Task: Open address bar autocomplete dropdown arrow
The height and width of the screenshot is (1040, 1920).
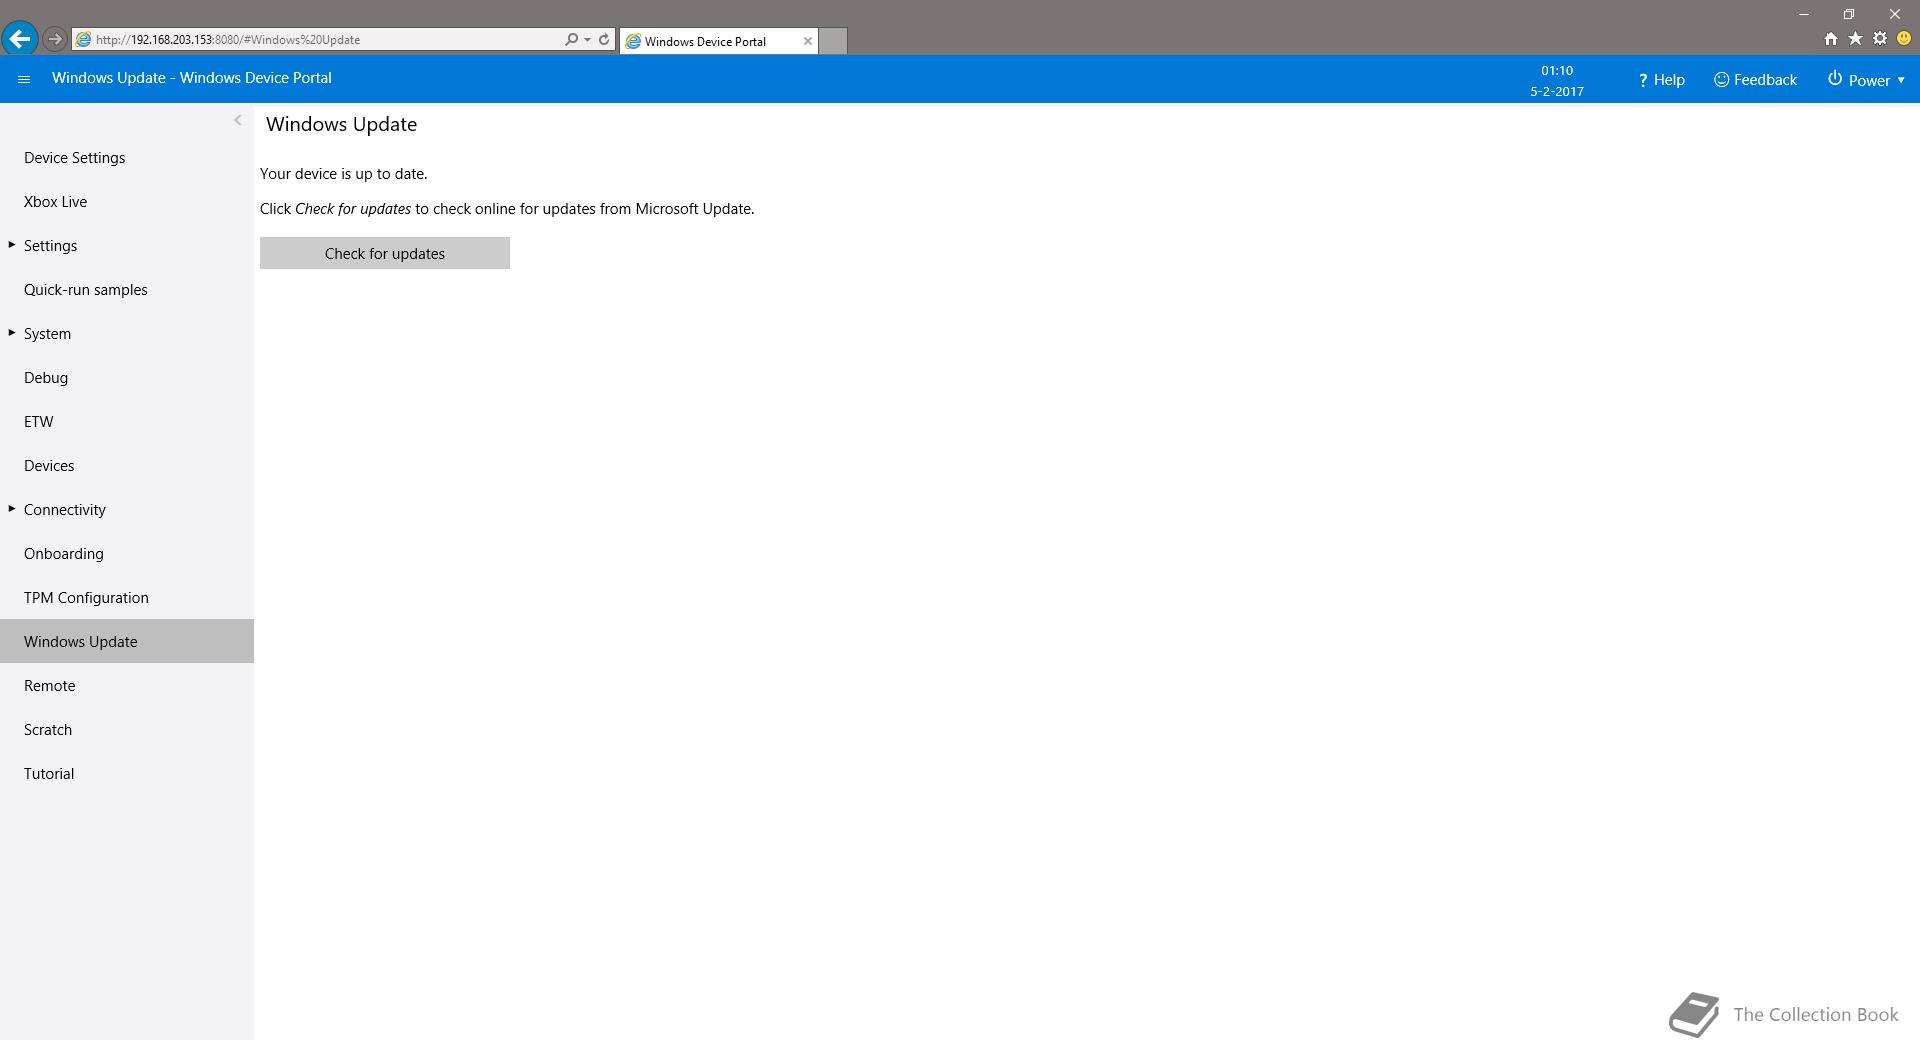Action: click(587, 39)
